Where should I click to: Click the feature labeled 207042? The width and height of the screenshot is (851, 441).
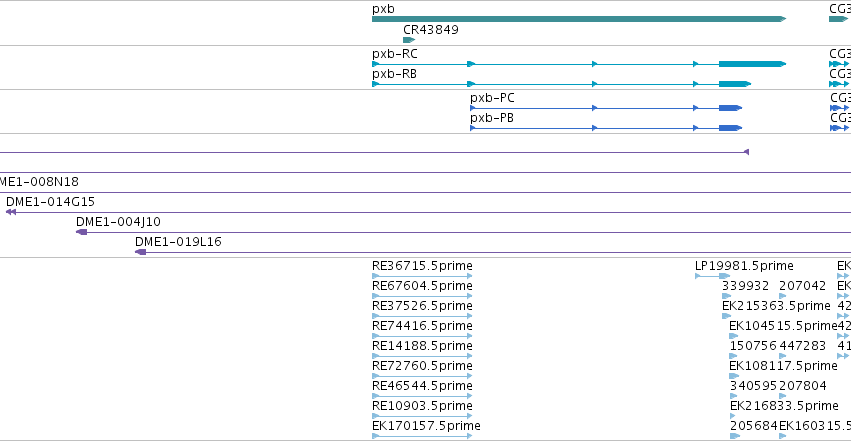tap(783, 296)
